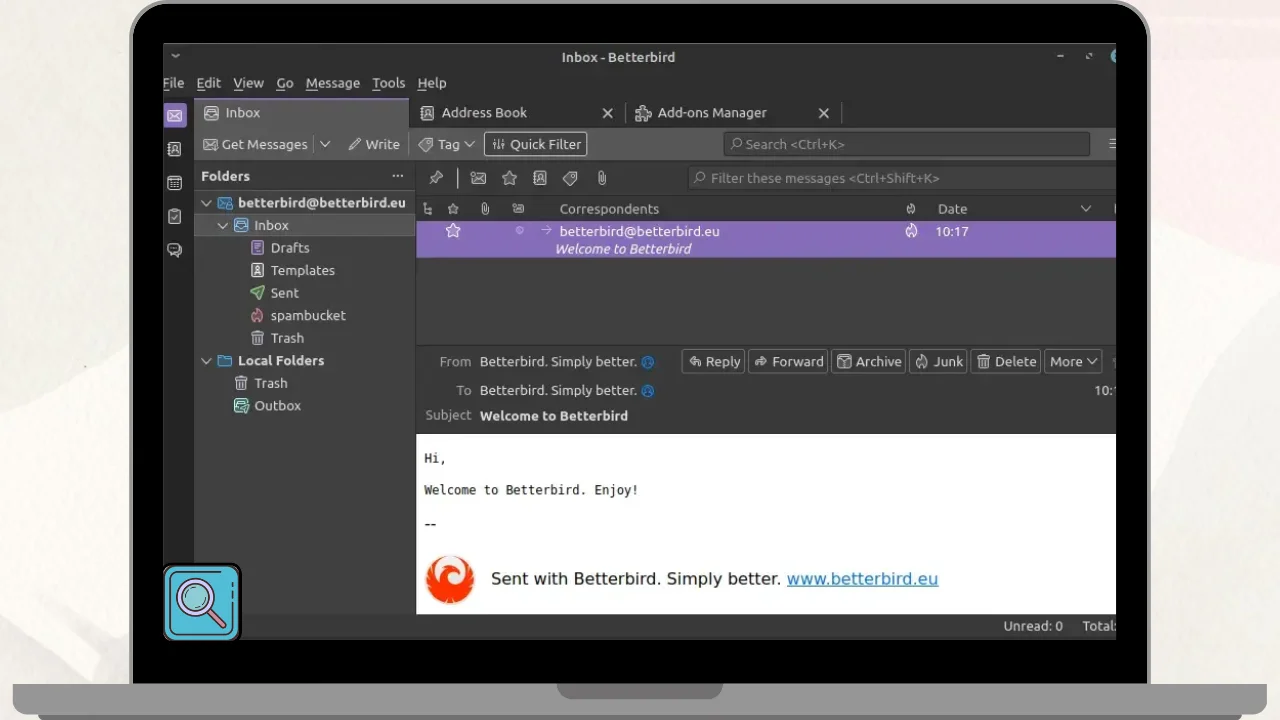Image resolution: width=1280 pixels, height=720 pixels.
Task: Expand the More actions dropdown
Action: (1074, 362)
